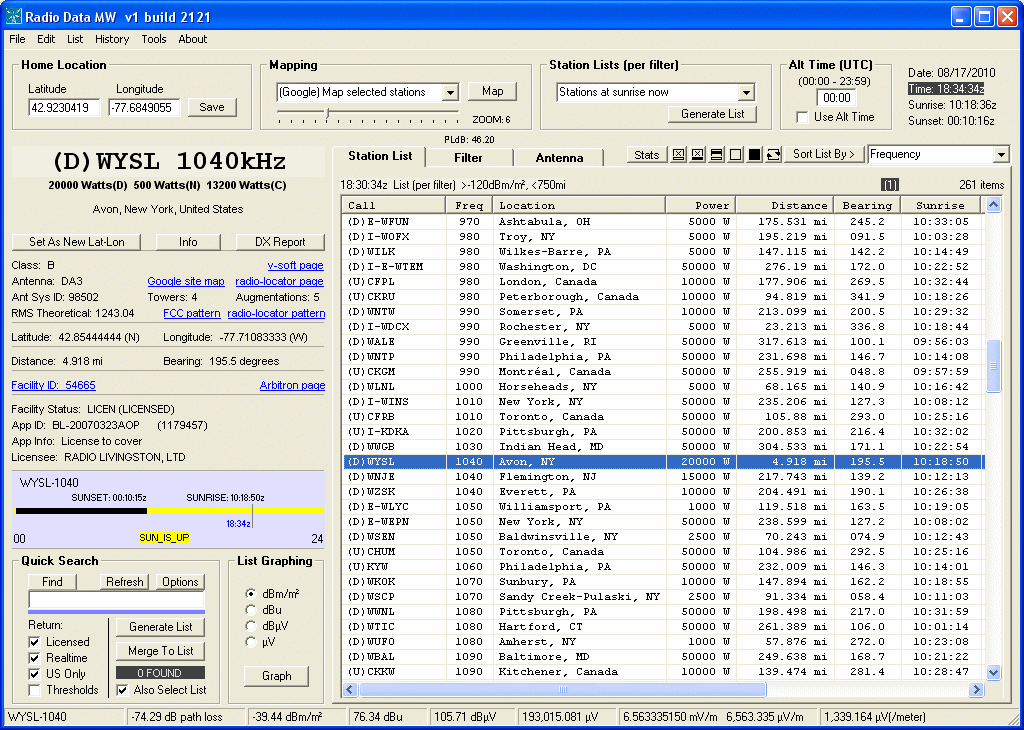Click the swap-arrows toolbar icon
The image size is (1024, 730).
click(x=771, y=155)
